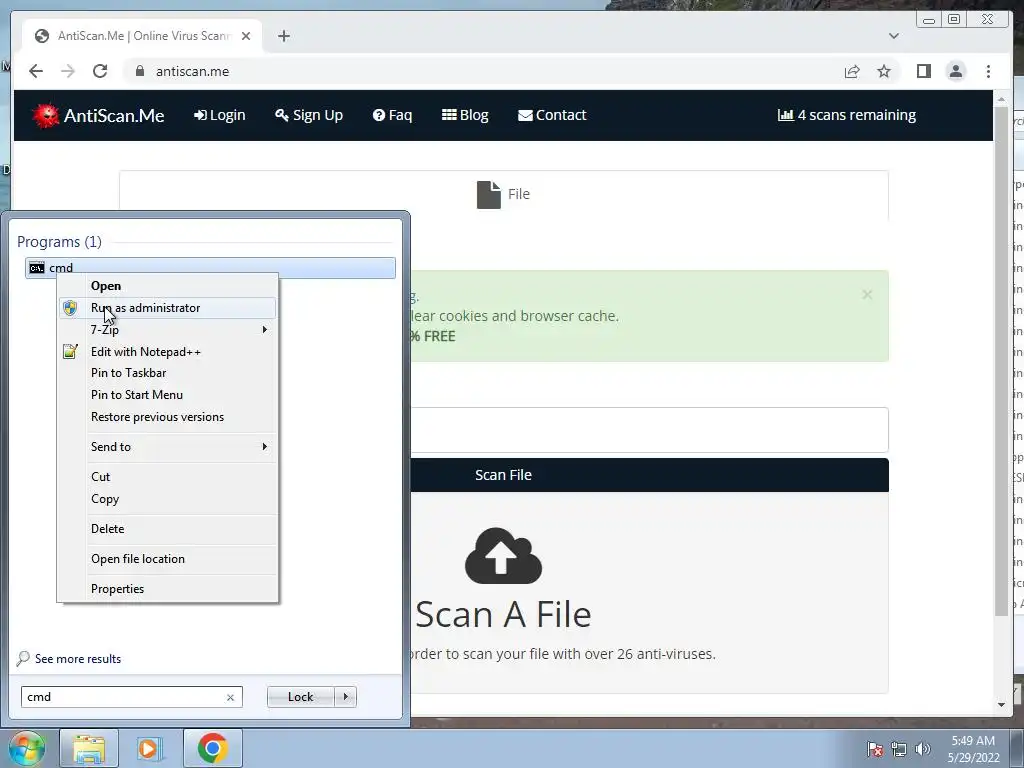The image size is (1024, 768).
Task: Choose Open file location
Action: click(167, 559)
